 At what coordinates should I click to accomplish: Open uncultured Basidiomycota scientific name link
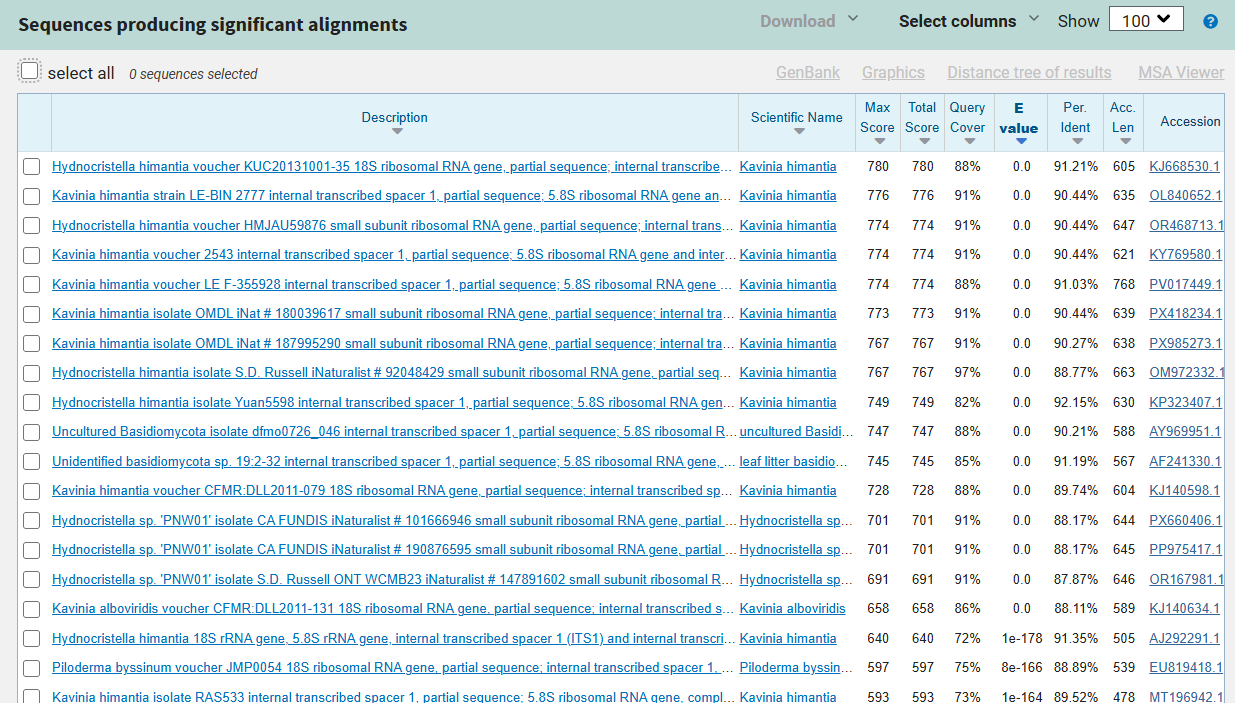point(797,432)
